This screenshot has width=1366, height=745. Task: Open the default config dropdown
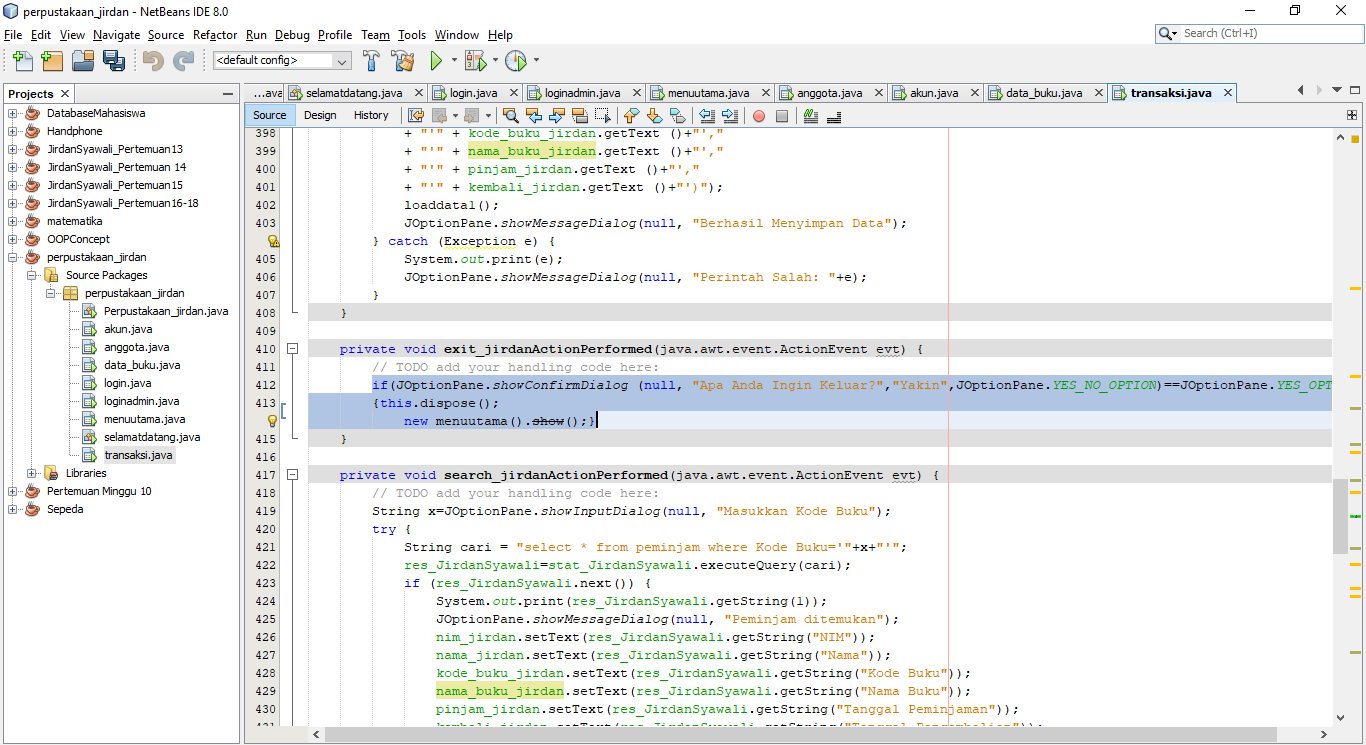pyautogui.click(x=341, y=60)
